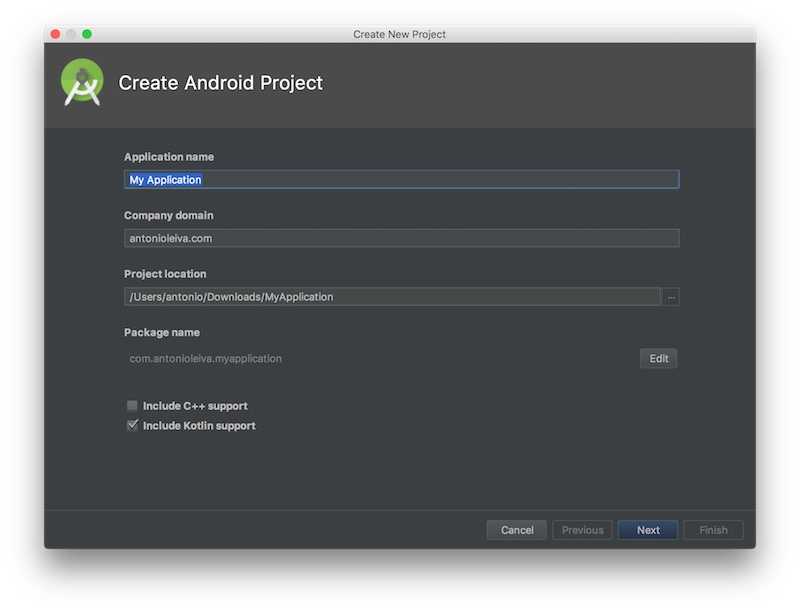Image resolution: width=800 pixels, height=612 pixels.
Task: Close the Create New Project window
Action: [x=56, y=34]
